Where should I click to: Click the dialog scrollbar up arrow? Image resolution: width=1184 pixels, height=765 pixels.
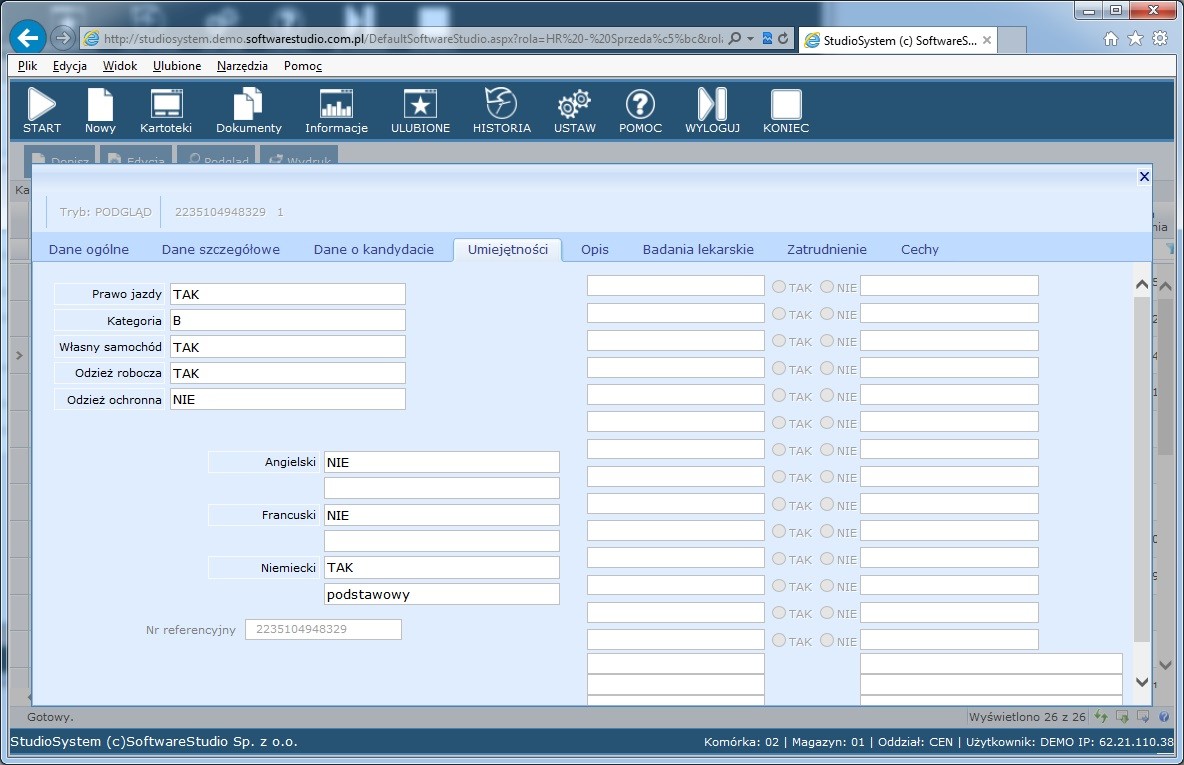1142,284
